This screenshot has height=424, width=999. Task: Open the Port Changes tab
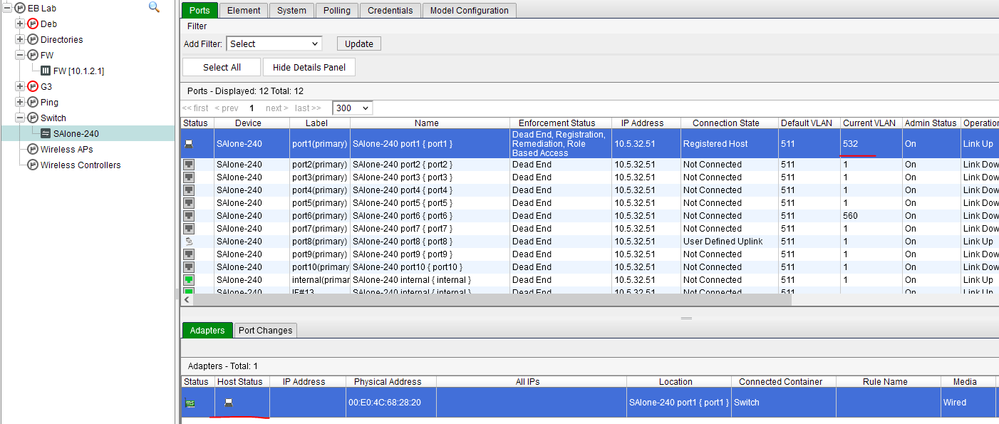(265, 330)
